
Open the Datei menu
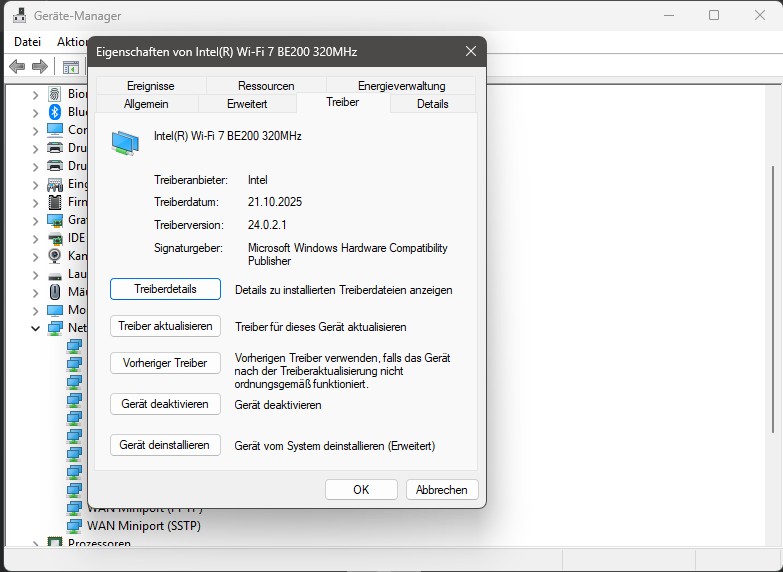[27, 41]
